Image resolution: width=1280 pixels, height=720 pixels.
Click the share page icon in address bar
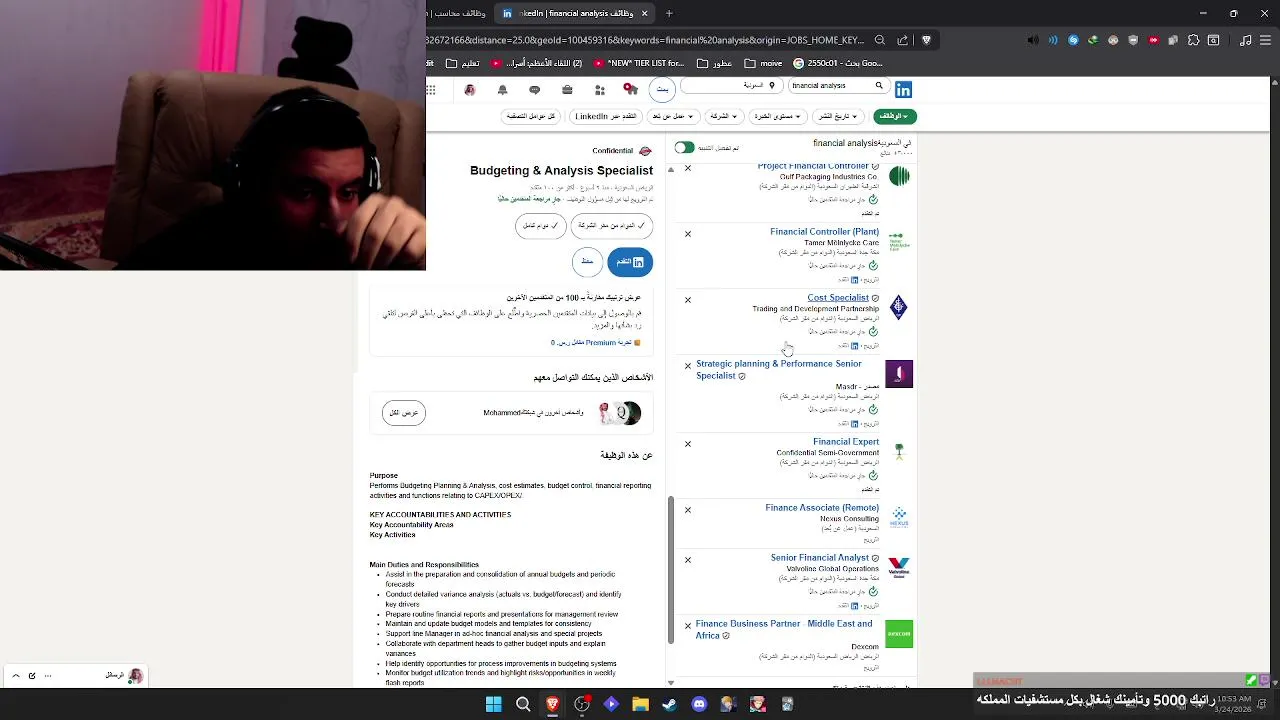point(903,40)
